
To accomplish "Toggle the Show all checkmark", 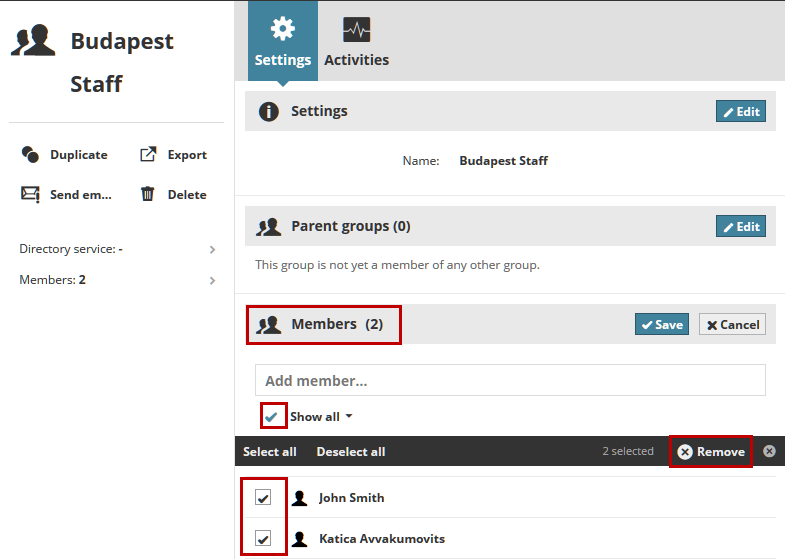I will (x=271, y=416).
